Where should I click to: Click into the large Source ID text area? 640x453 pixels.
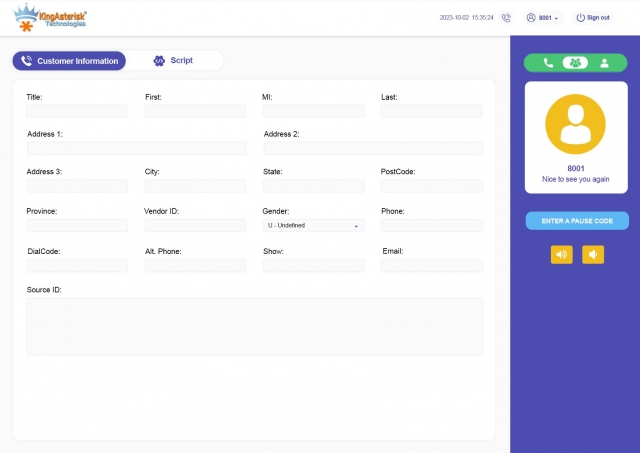255,327
